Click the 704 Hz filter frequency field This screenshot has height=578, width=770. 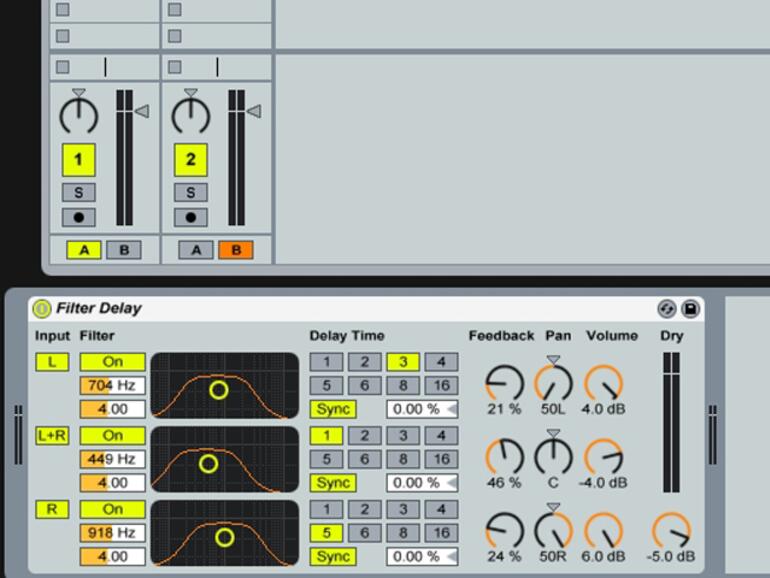click(112, 385)
